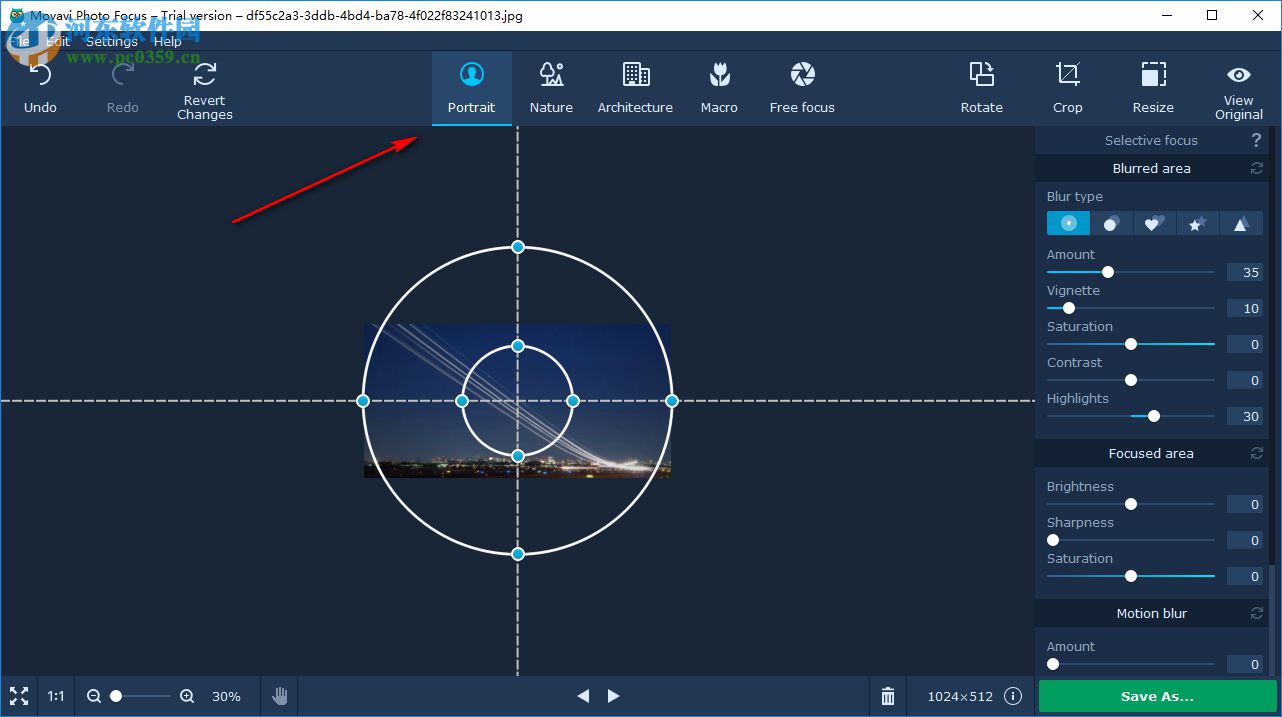
Task: Select the hand pan tool
Action: click(x=280, y=696)
